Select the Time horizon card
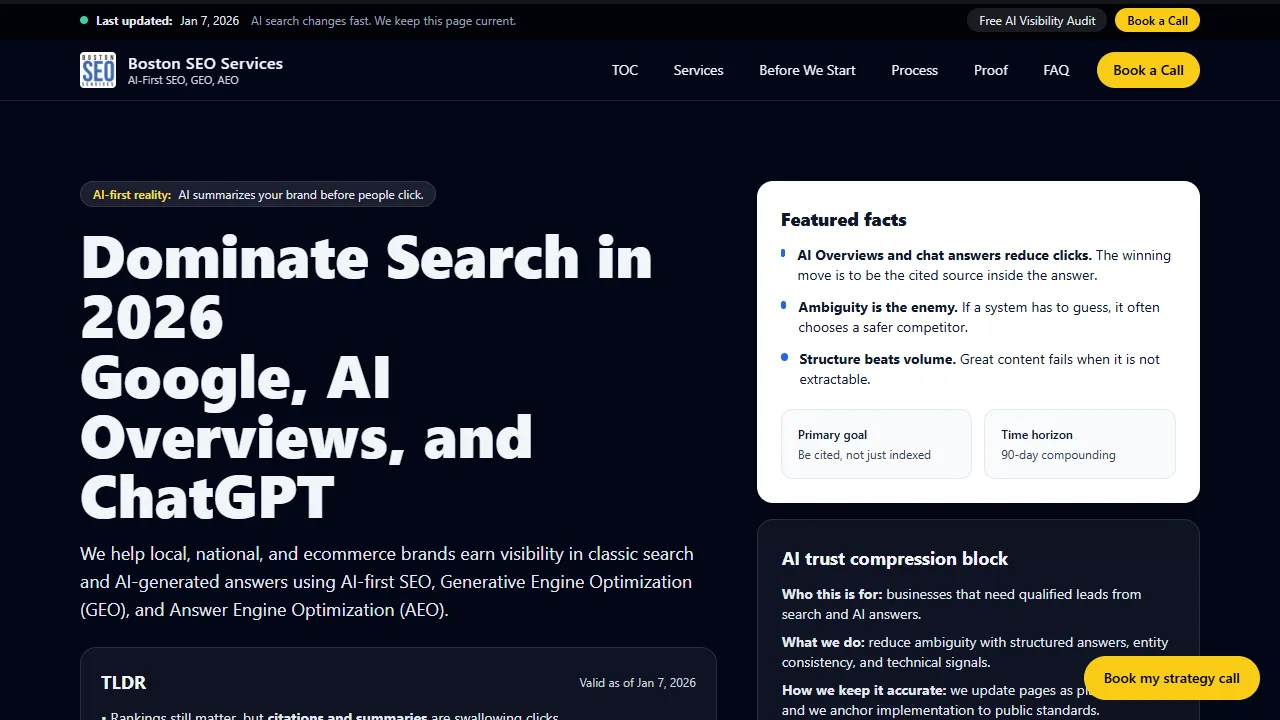Viewport: 1280px width, 720px height. [1079, 444]
